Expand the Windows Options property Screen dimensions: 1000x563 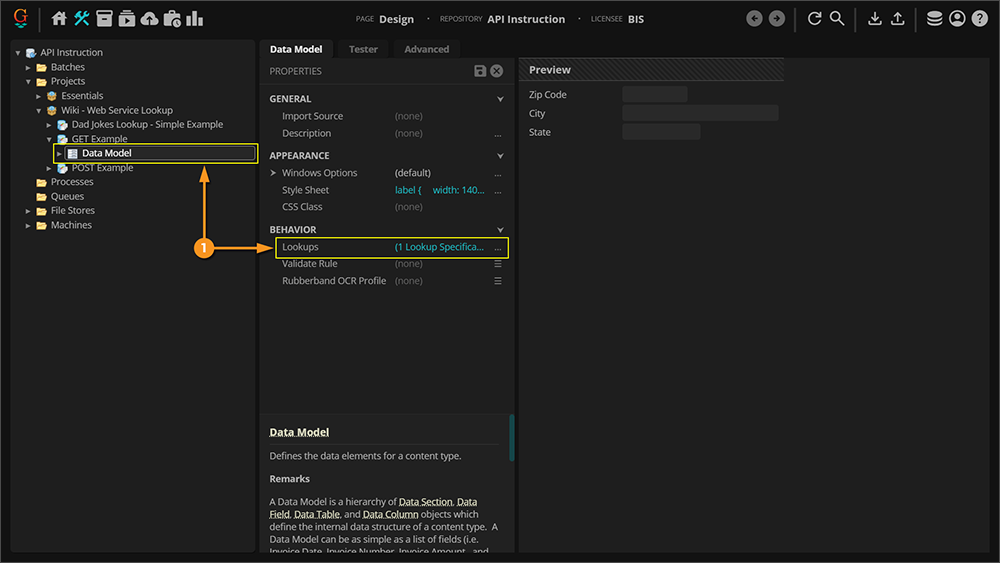273,173
